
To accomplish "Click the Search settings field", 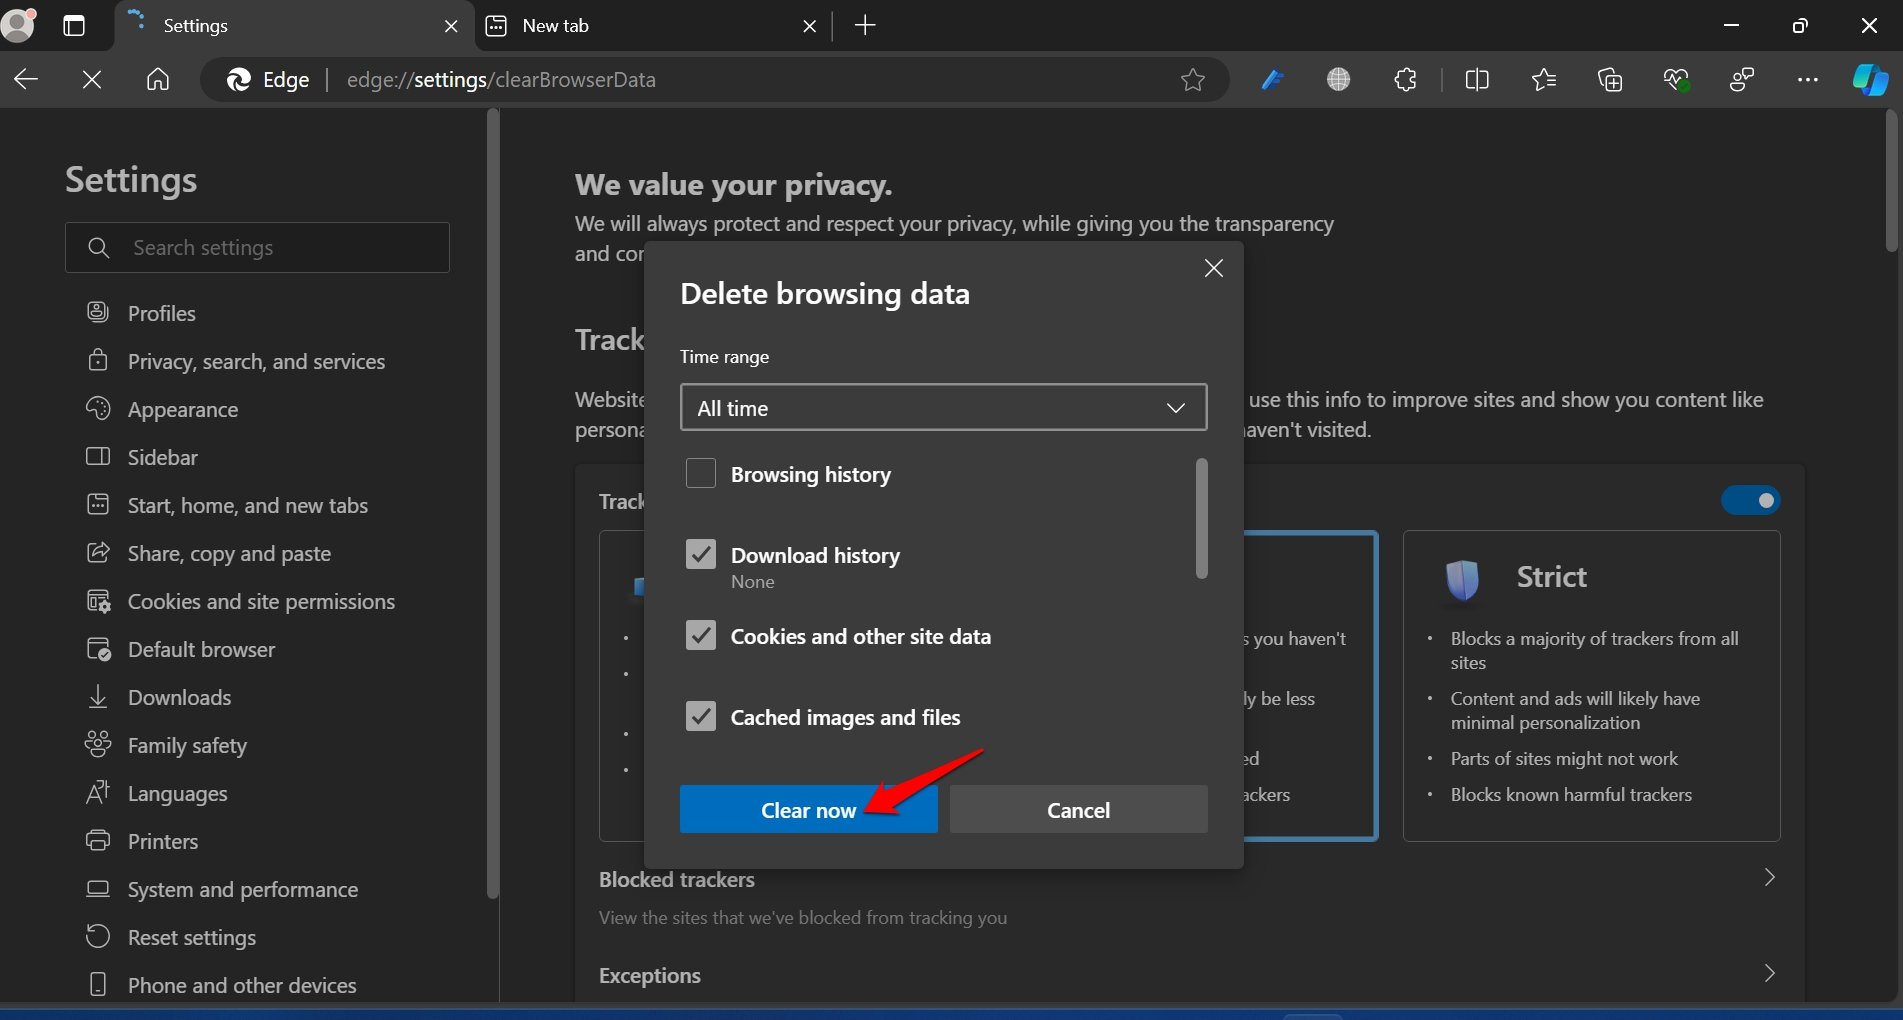I will point(257,247).
